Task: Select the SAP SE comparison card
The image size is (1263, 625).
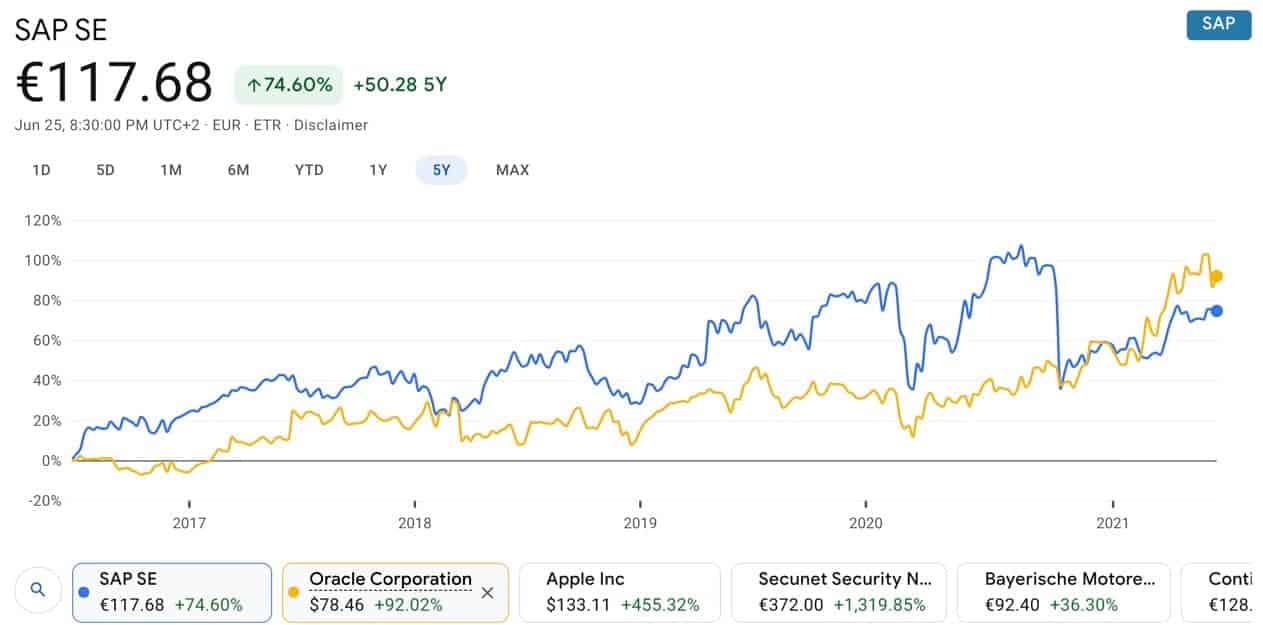Action: 172,592
